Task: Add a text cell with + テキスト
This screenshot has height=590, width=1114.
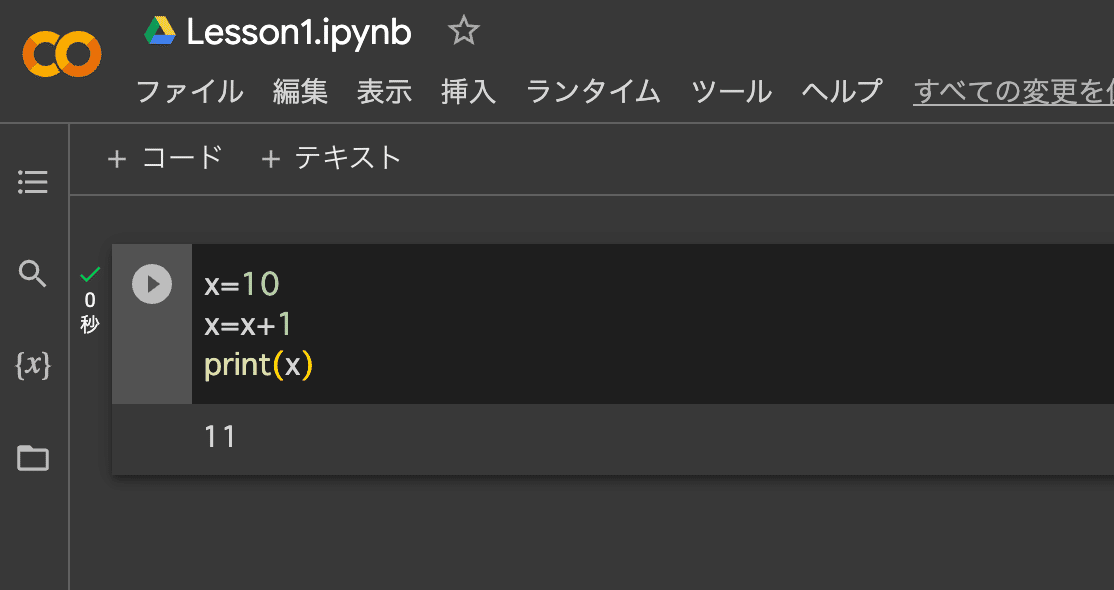Action: click(330, 157)
